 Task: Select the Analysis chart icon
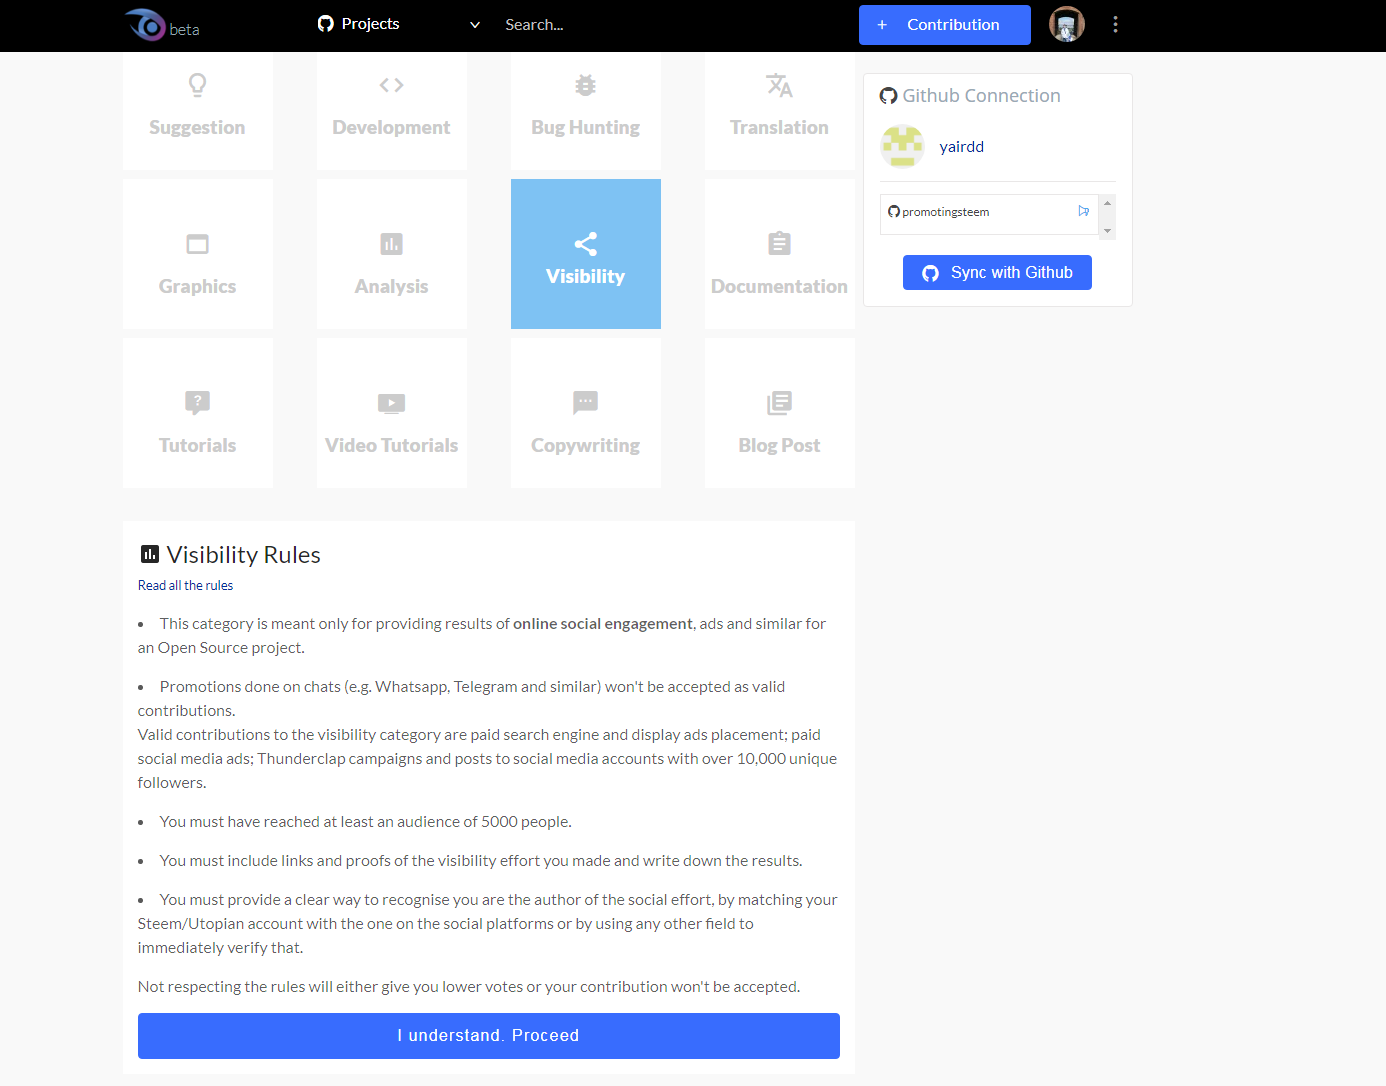point(391,244)
